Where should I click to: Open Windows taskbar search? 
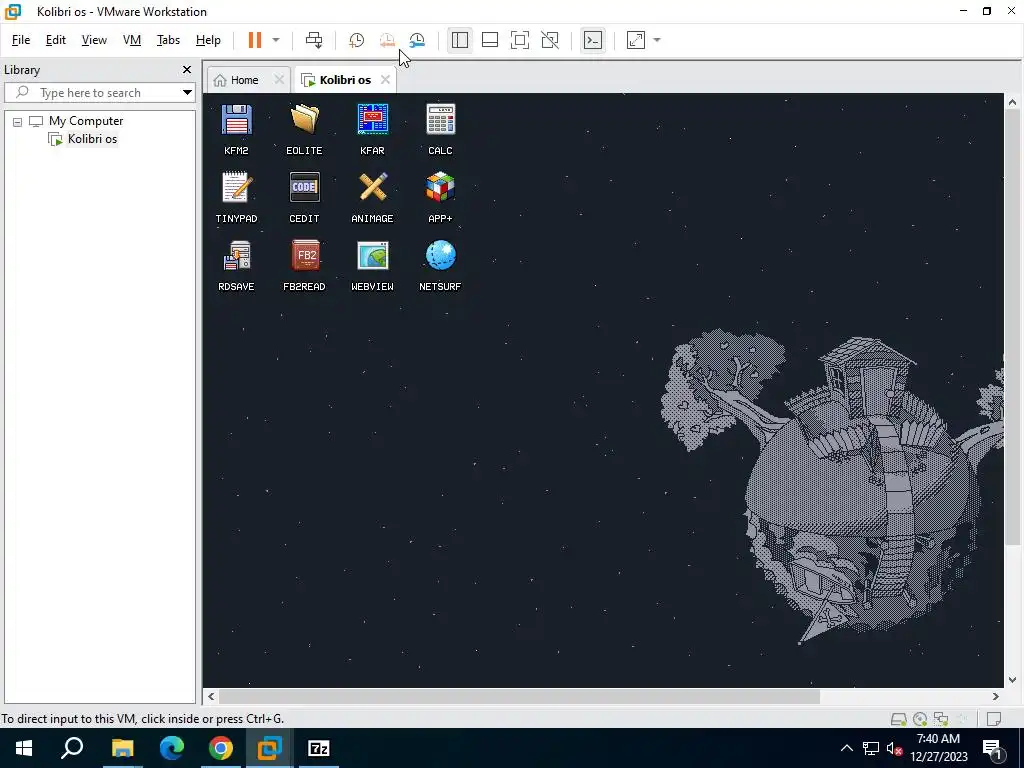click(72, 748)
